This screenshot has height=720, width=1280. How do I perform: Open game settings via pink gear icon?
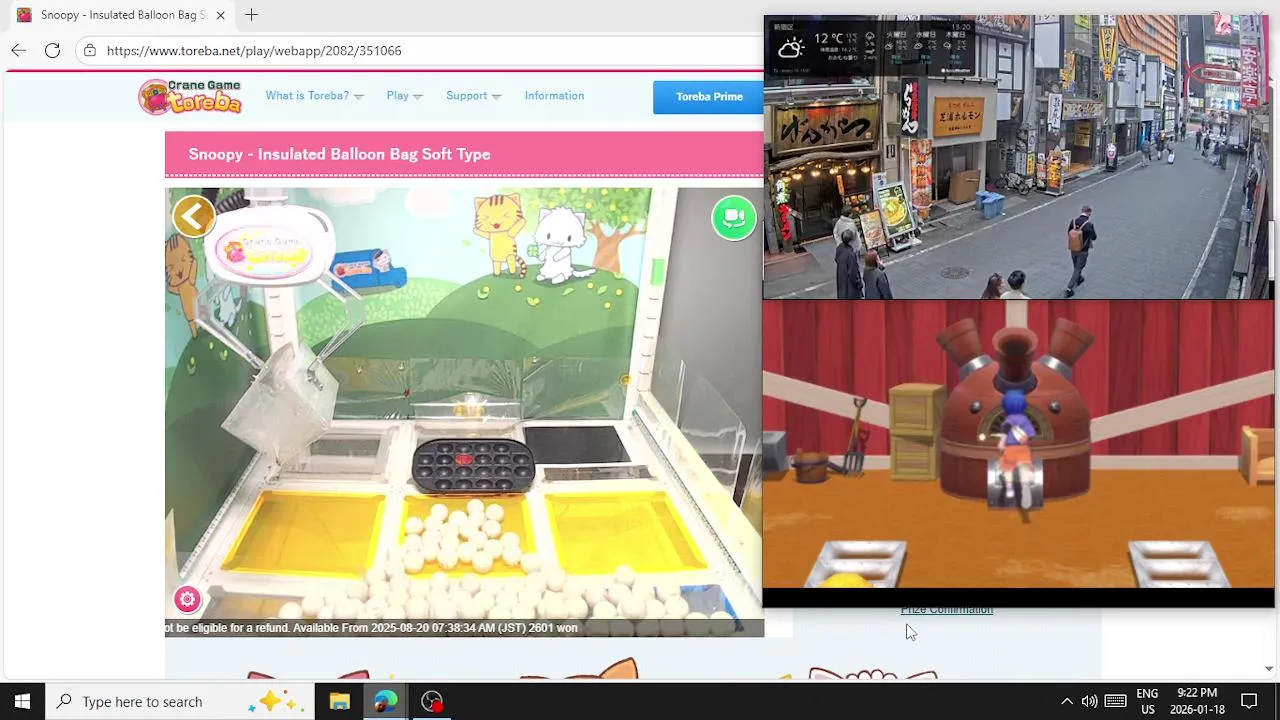click(x=187, y=599)
